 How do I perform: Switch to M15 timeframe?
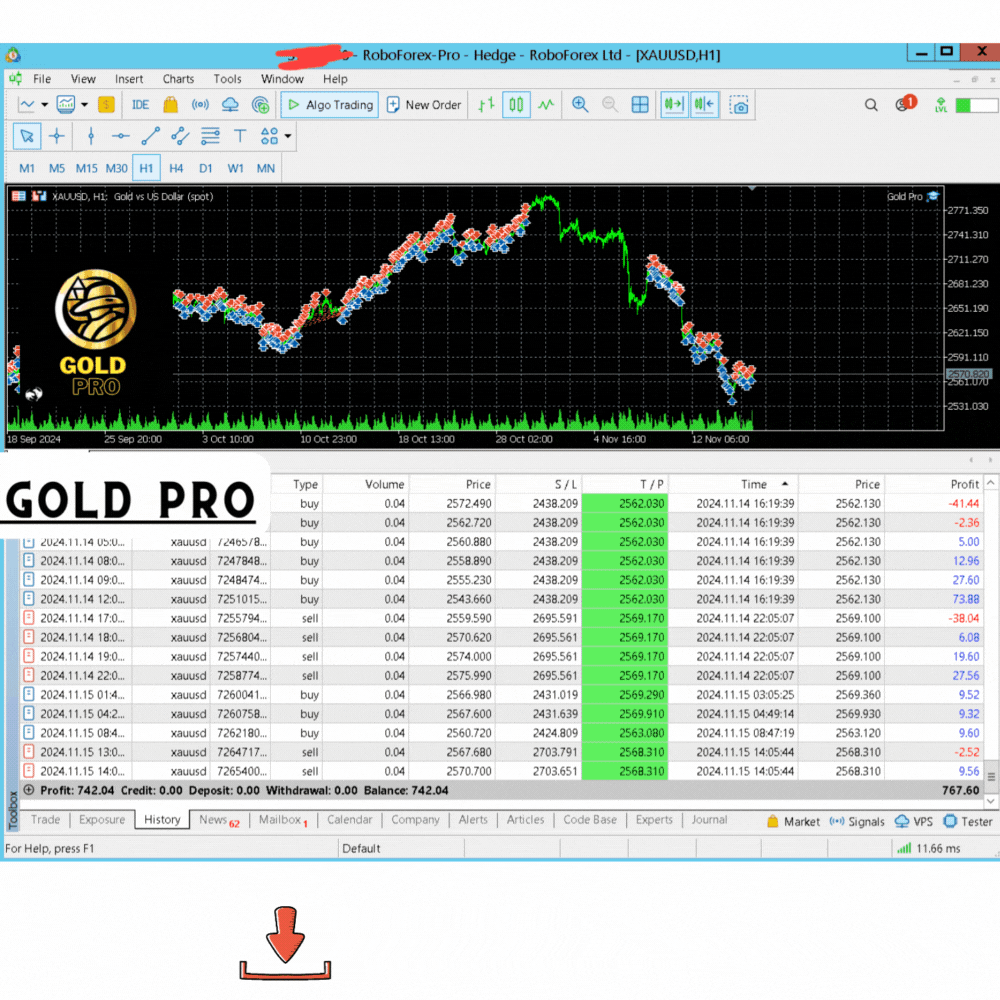(87, 168)
